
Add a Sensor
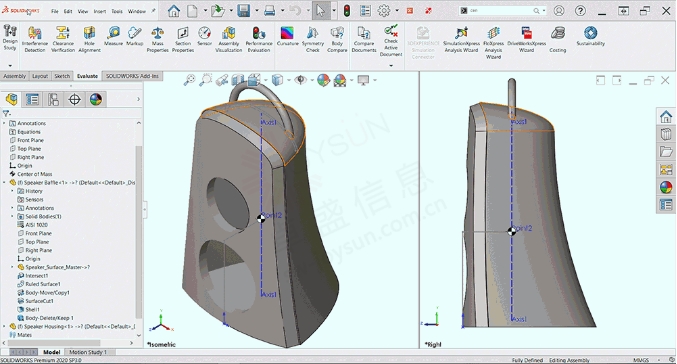(x=204, y=36)
